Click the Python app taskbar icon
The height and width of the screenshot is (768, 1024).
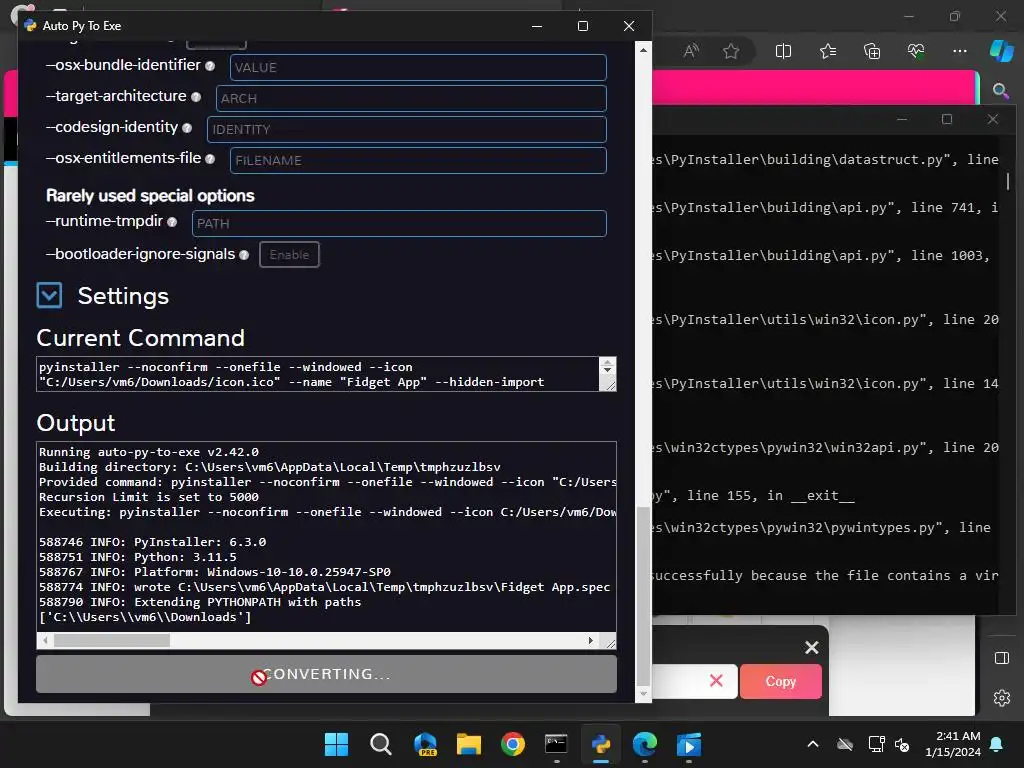pos(601,744)
